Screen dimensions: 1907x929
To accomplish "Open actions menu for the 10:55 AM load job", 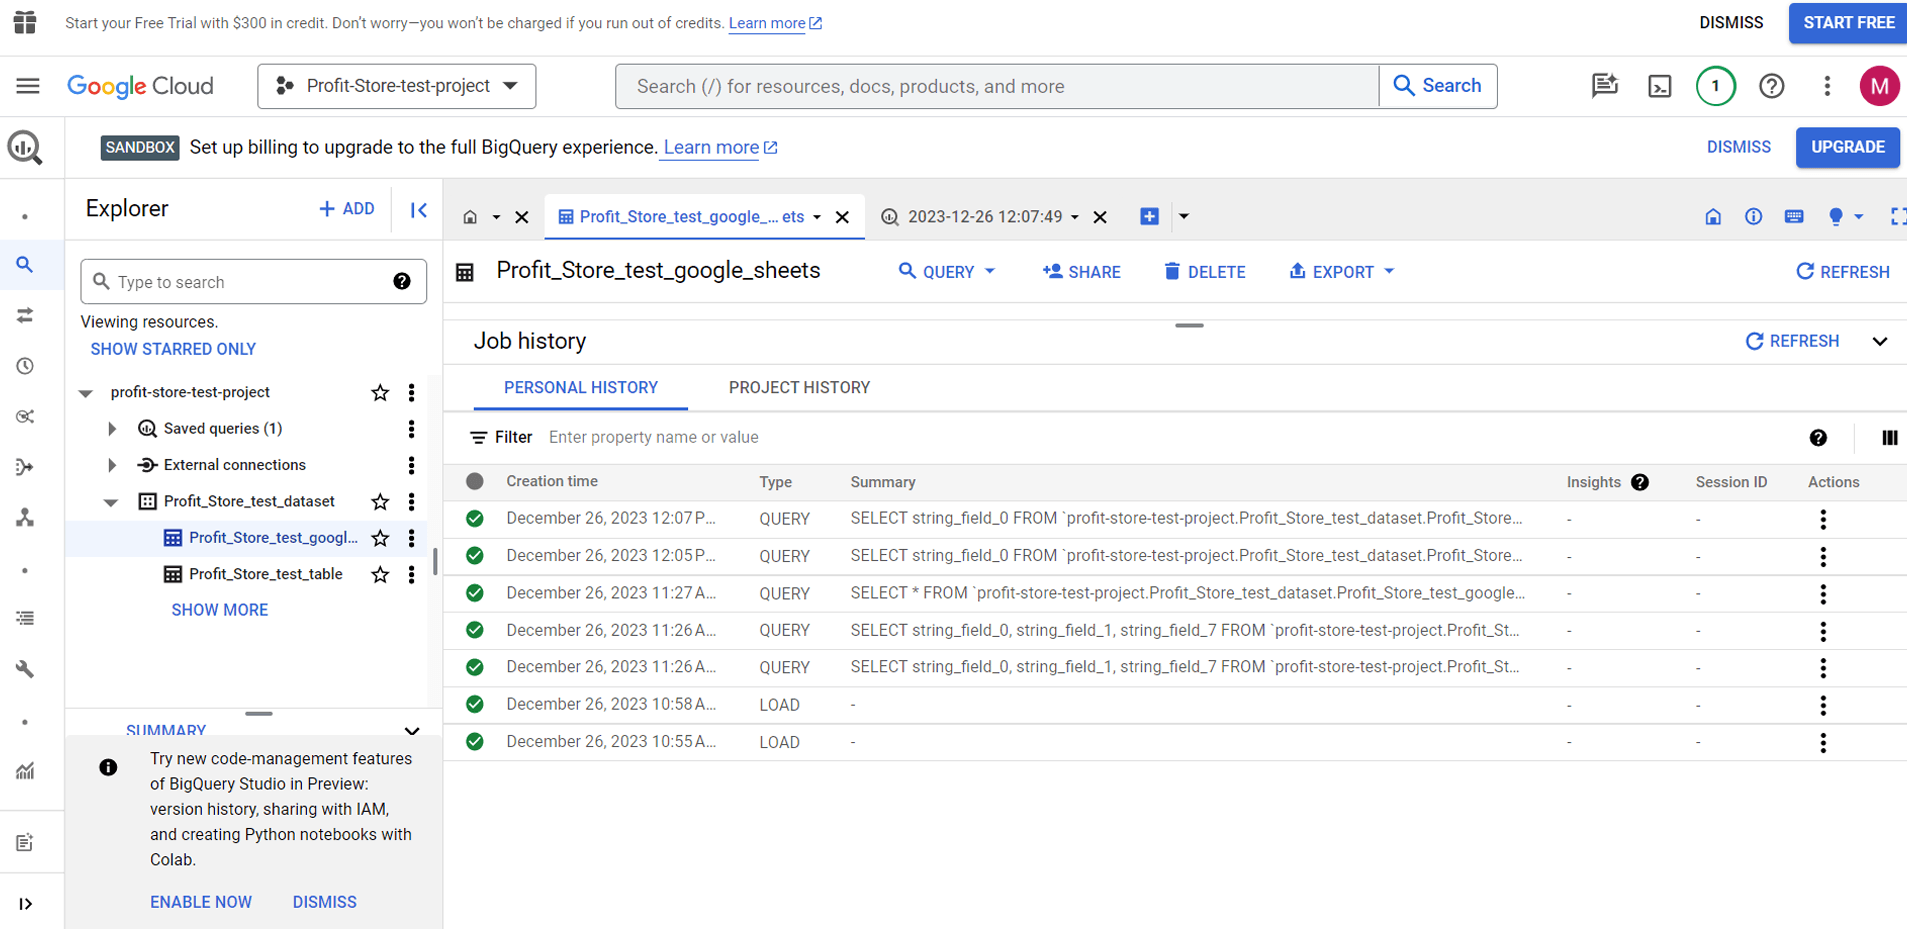I will [1823, 743].
